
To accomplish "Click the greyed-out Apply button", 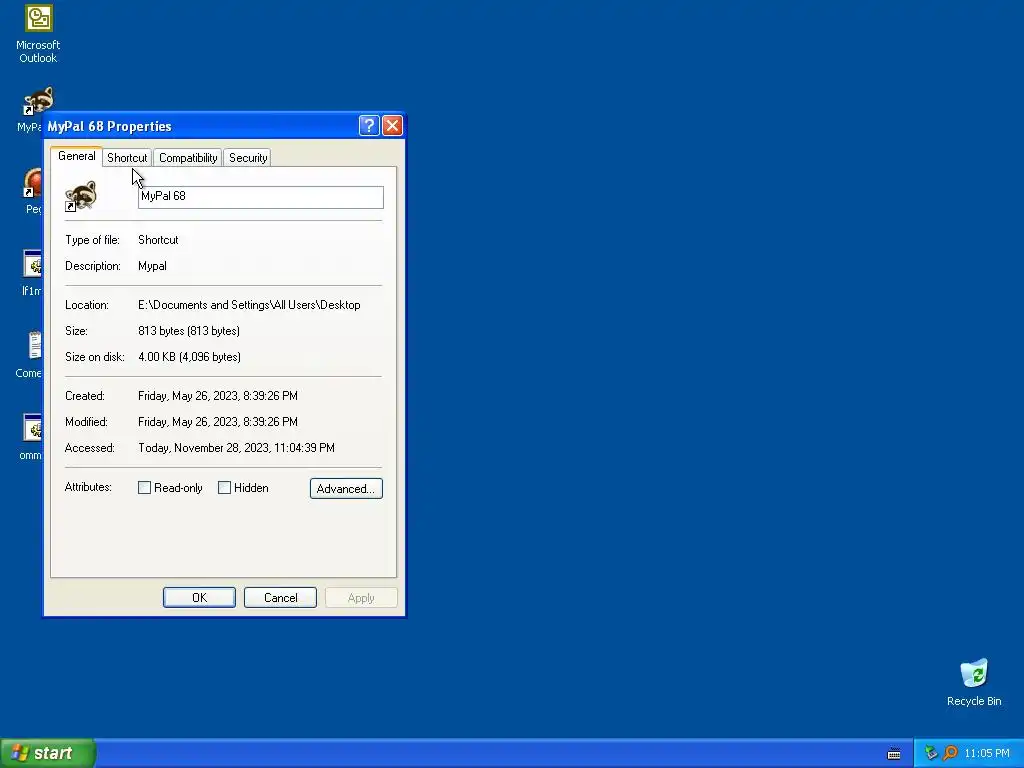I will (x=361, y=598).
